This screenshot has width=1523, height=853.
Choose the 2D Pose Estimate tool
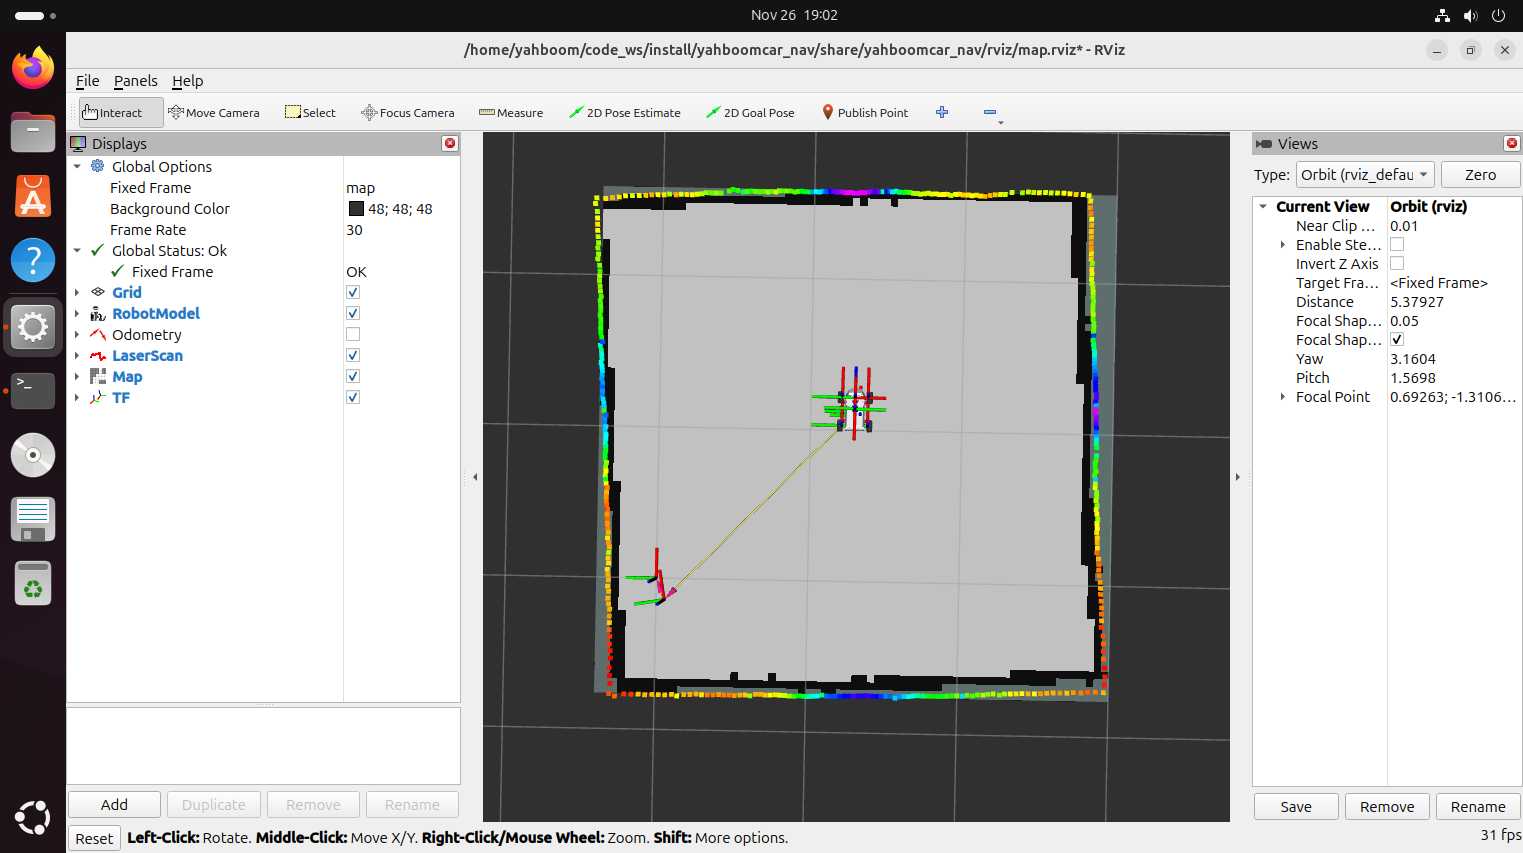click(625, 113)
